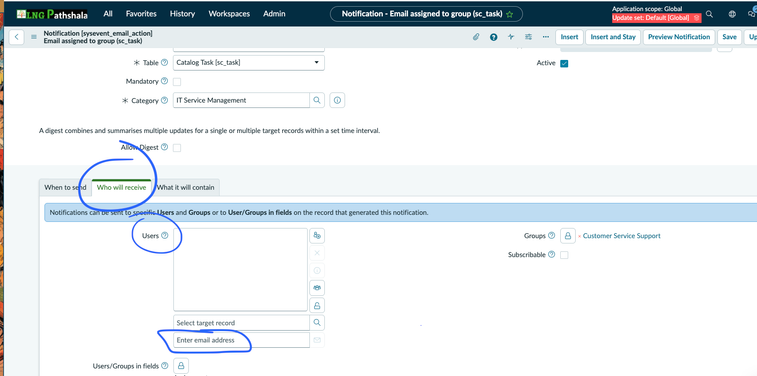The image size is (757, 376).
Task: Focus the Category IT Service Management field
Action: (x=241, y=100)
